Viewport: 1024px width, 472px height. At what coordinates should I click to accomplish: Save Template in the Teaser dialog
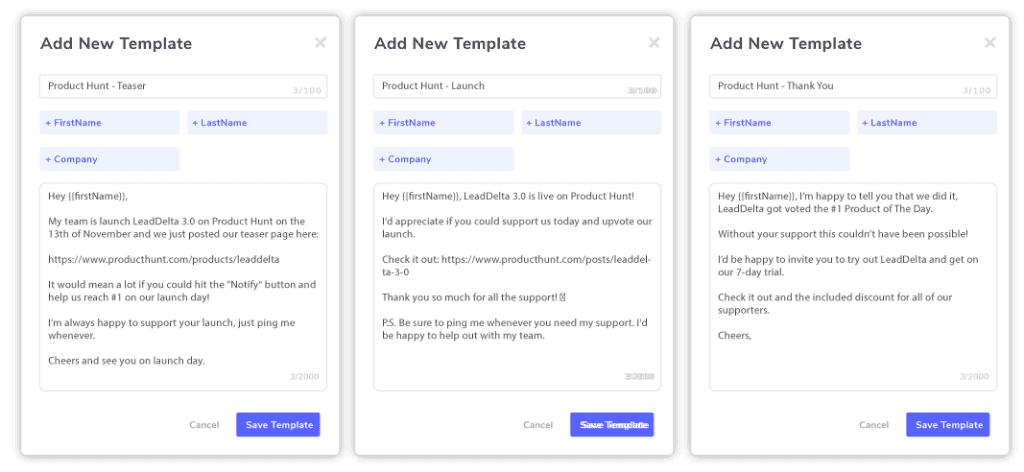pyautogui.click(x=278, y=424)
